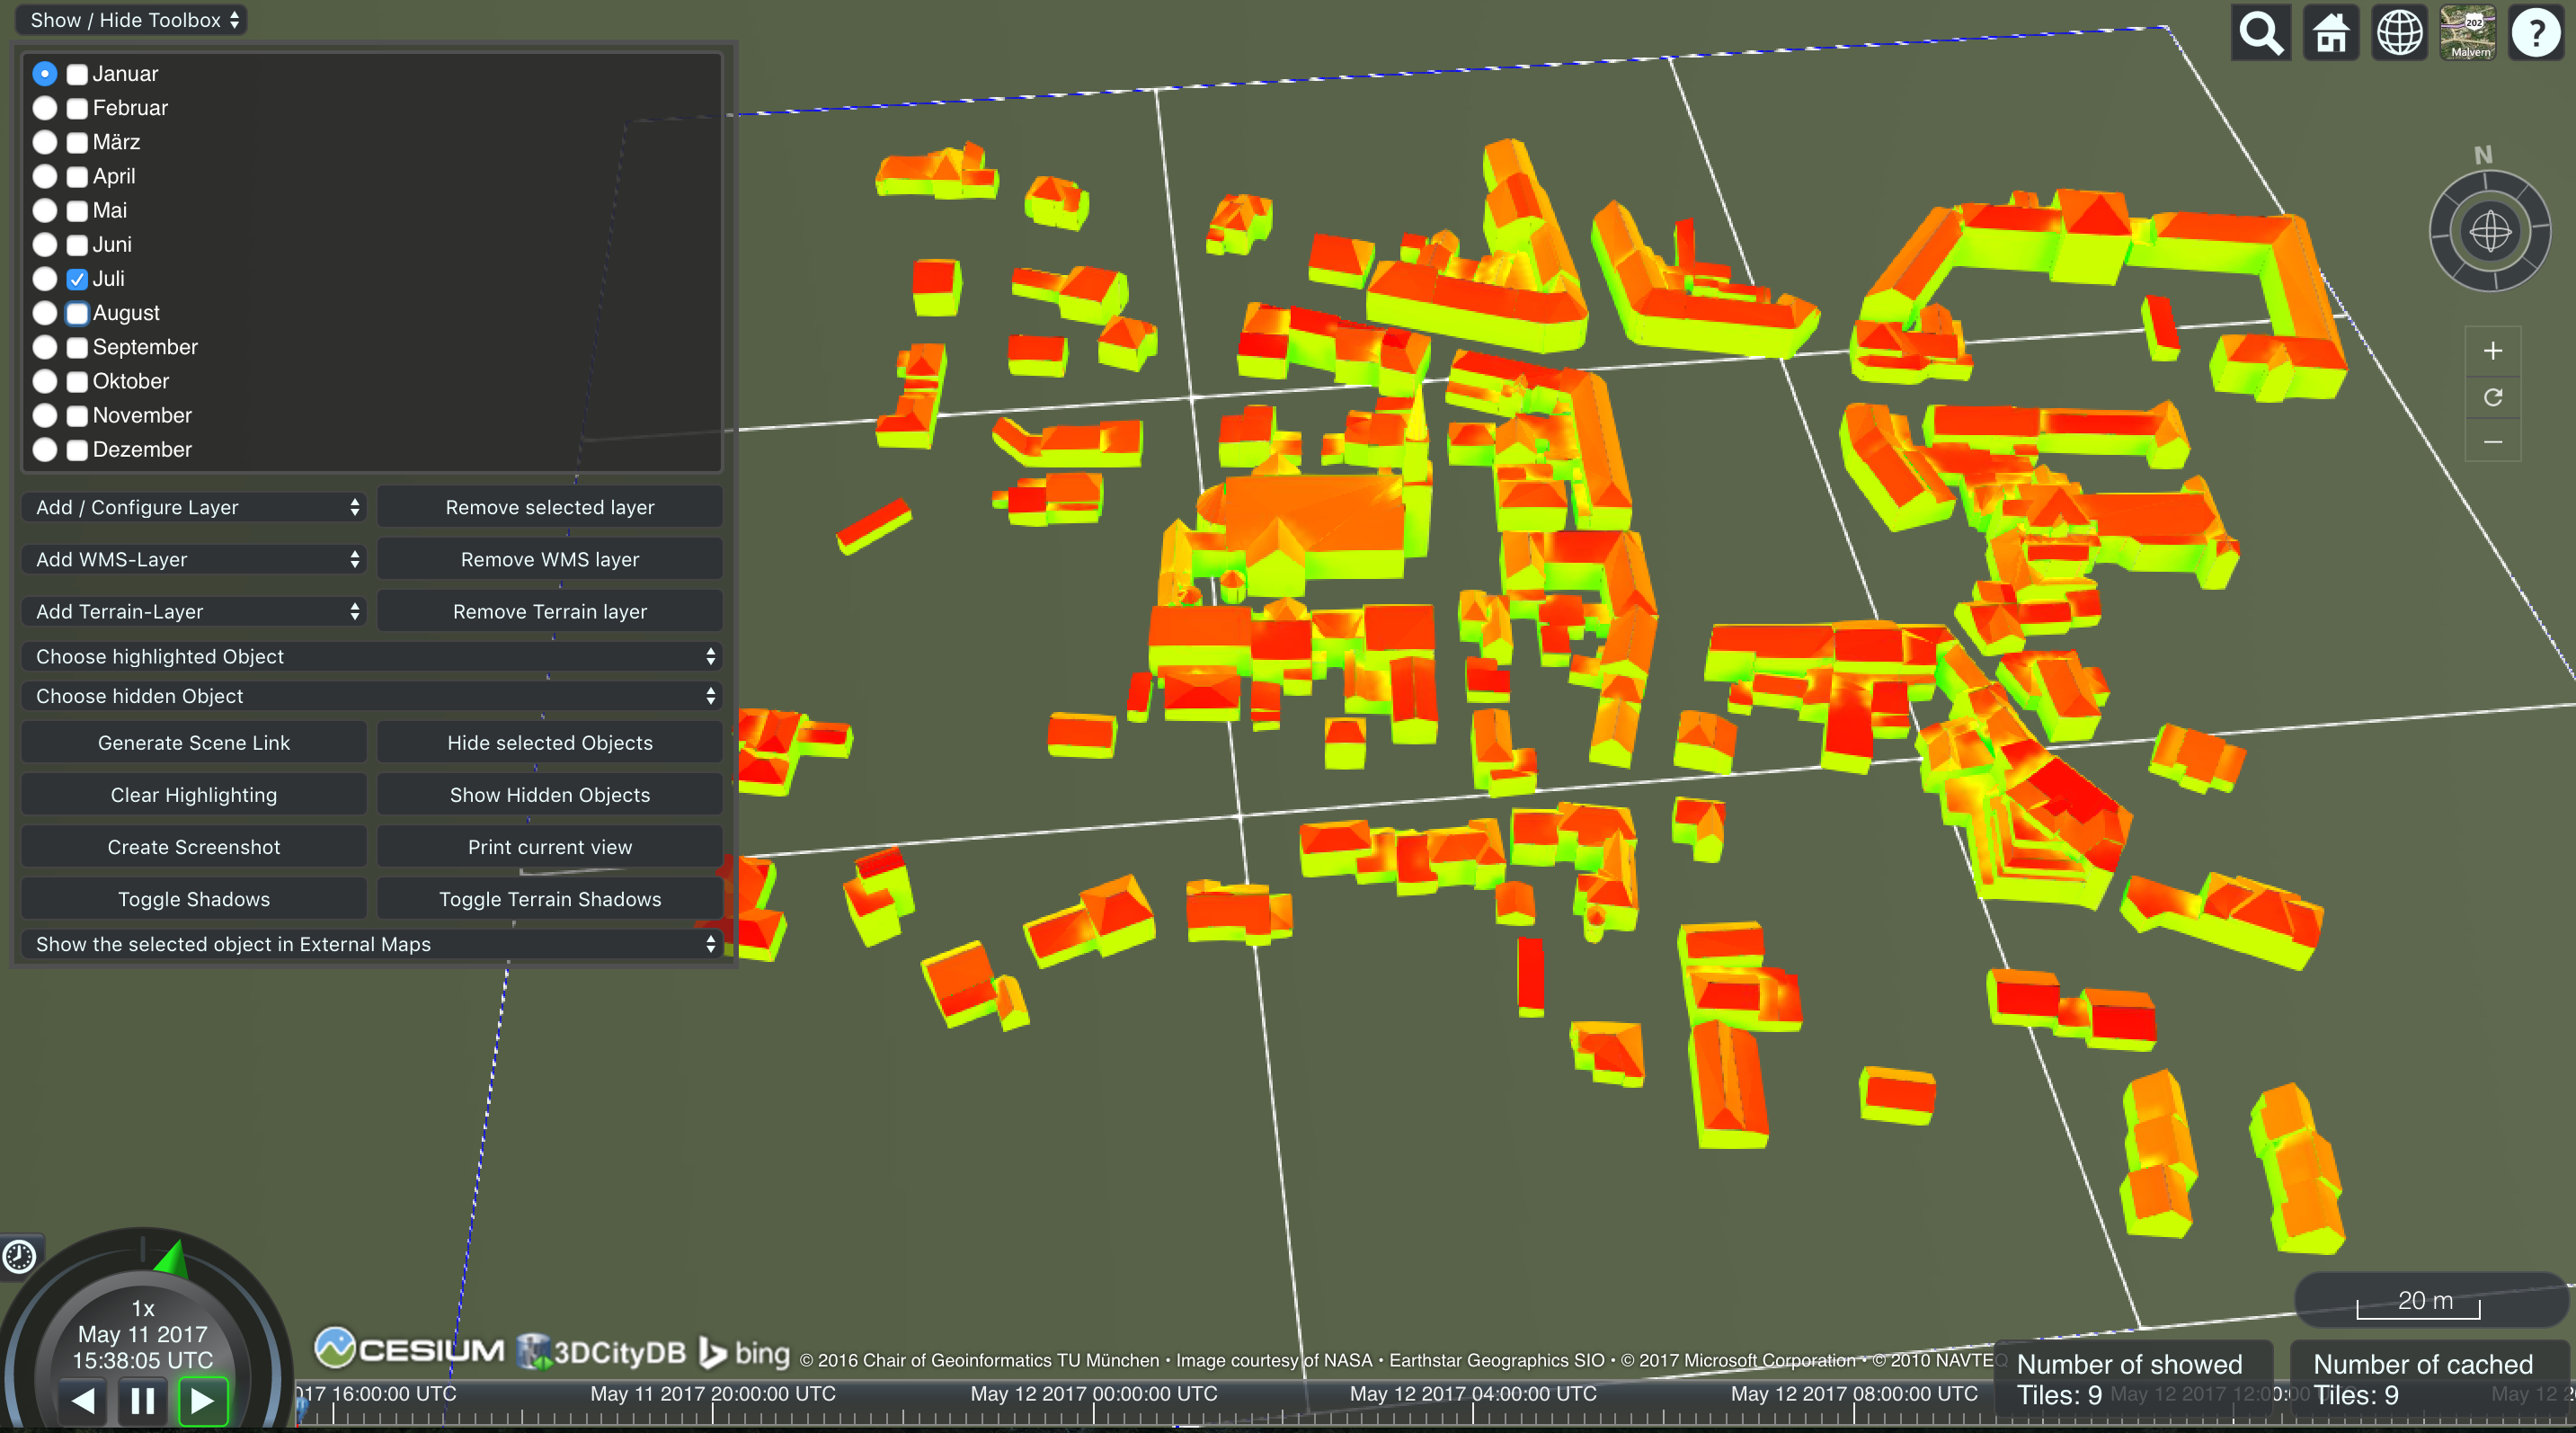Zoom in with the plus control
The width and height of the screenshot is (2576, 1433).
tap(2492, 351)
